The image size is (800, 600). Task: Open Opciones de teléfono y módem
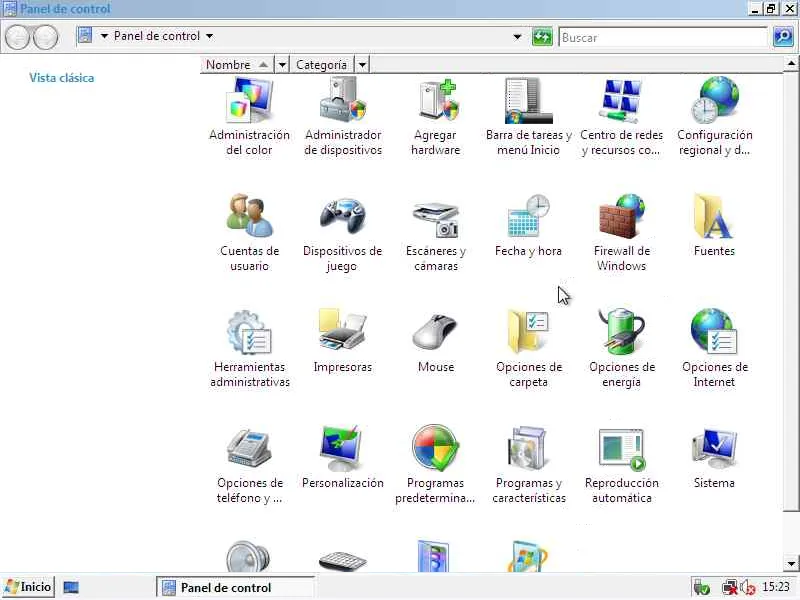(x=249, y=464)
